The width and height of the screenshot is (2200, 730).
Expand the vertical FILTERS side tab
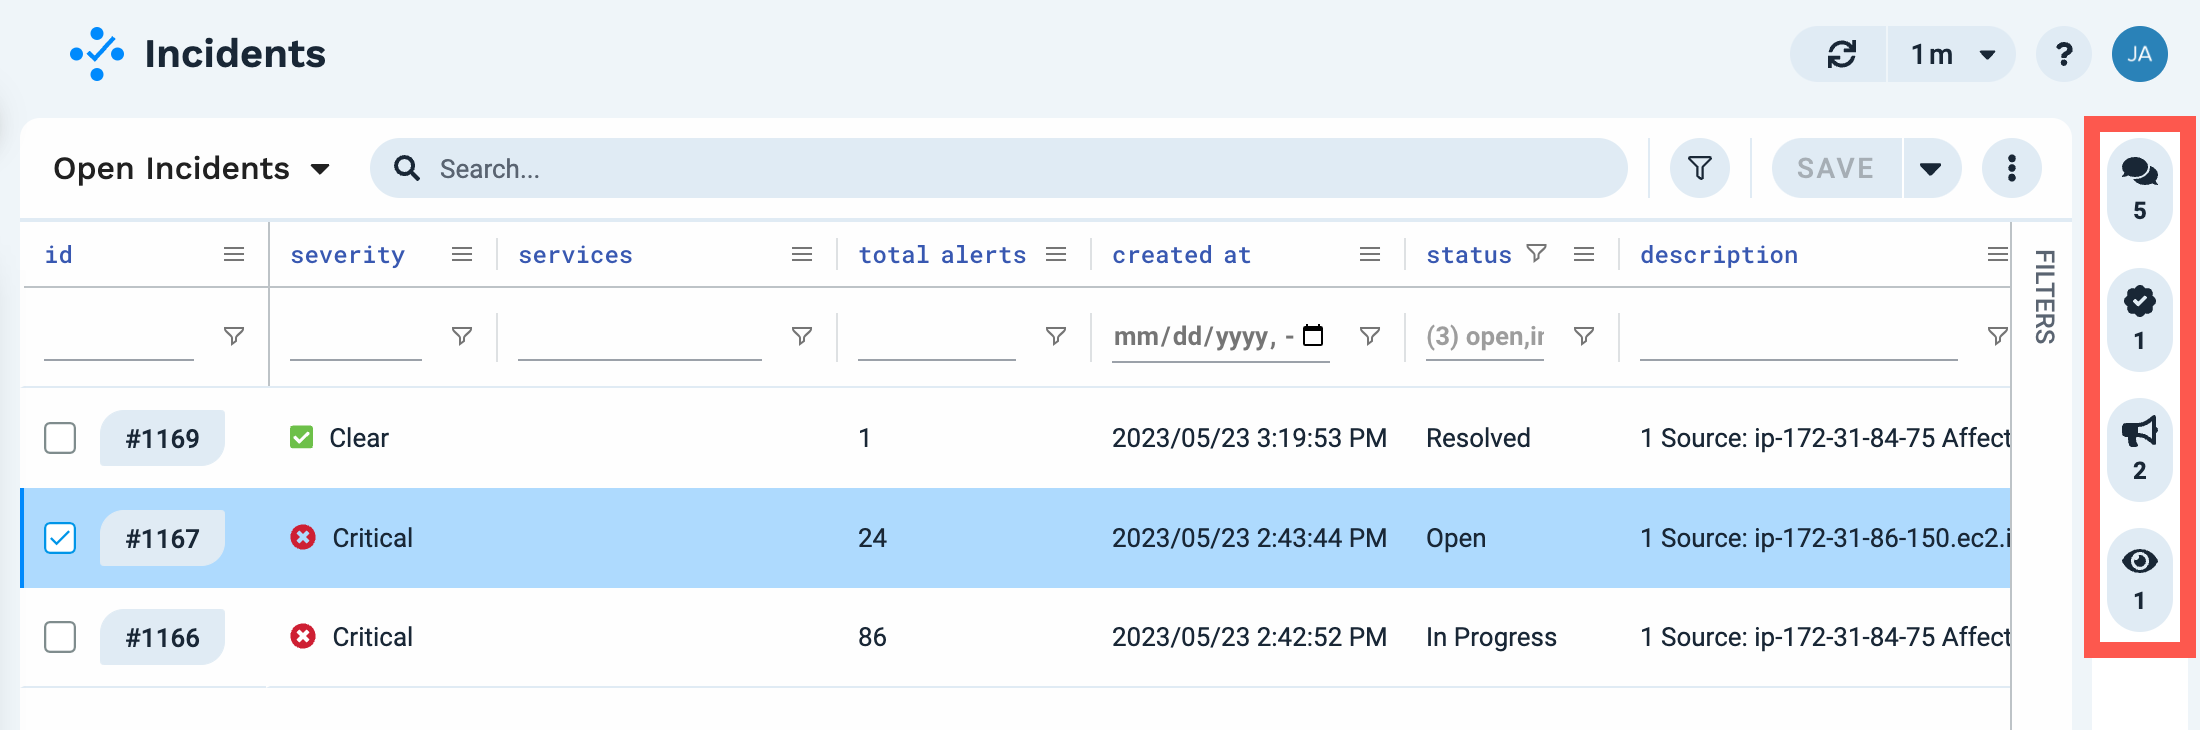pyautogui.click(x=2045, y=296)
